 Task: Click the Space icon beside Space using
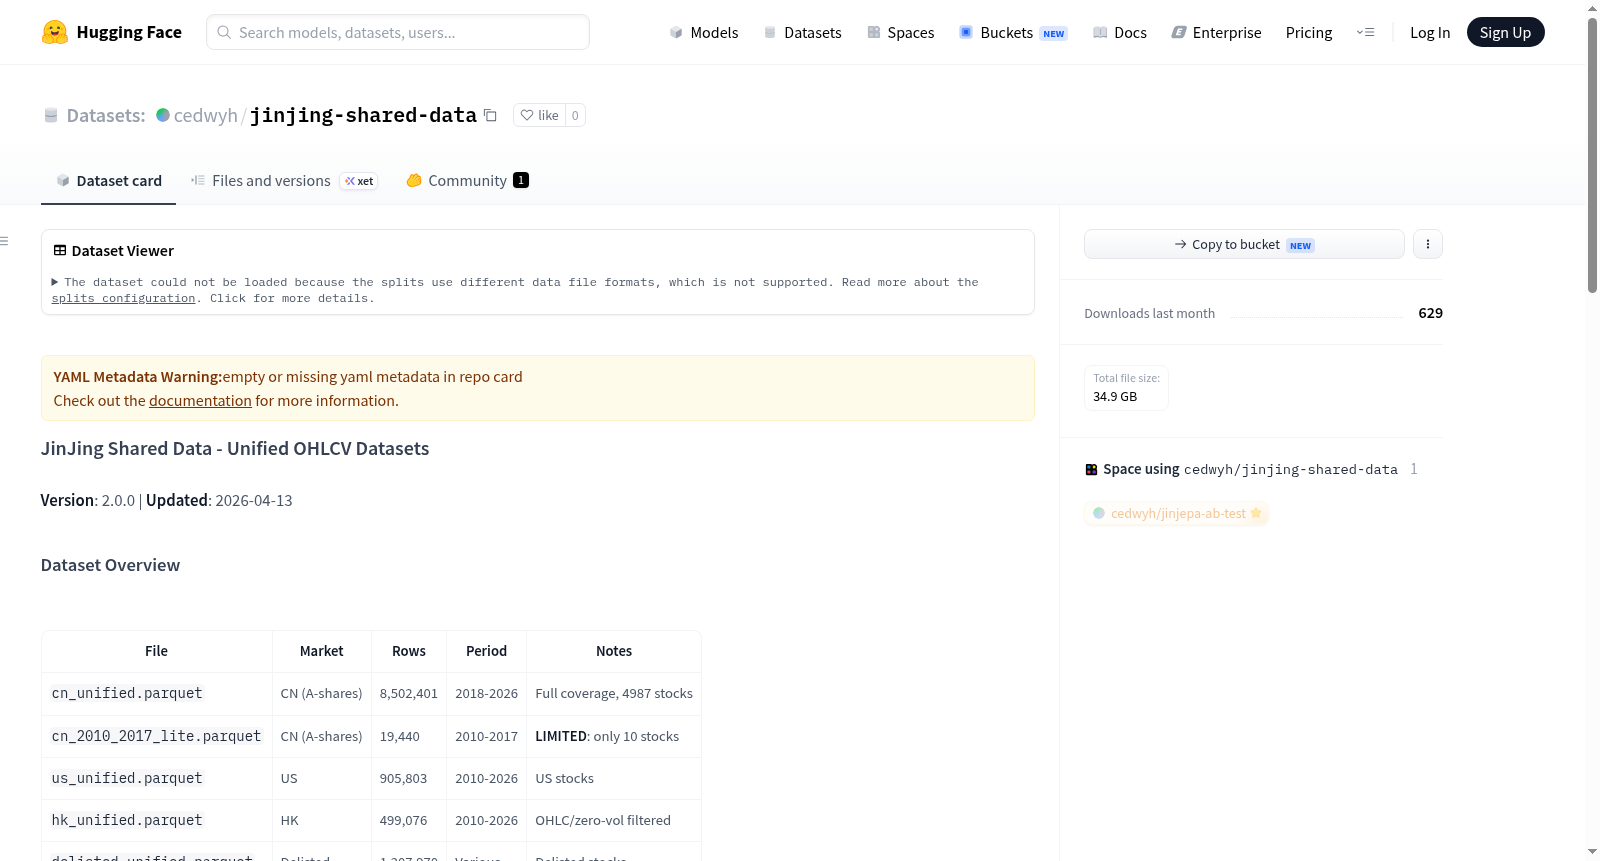1091,469
